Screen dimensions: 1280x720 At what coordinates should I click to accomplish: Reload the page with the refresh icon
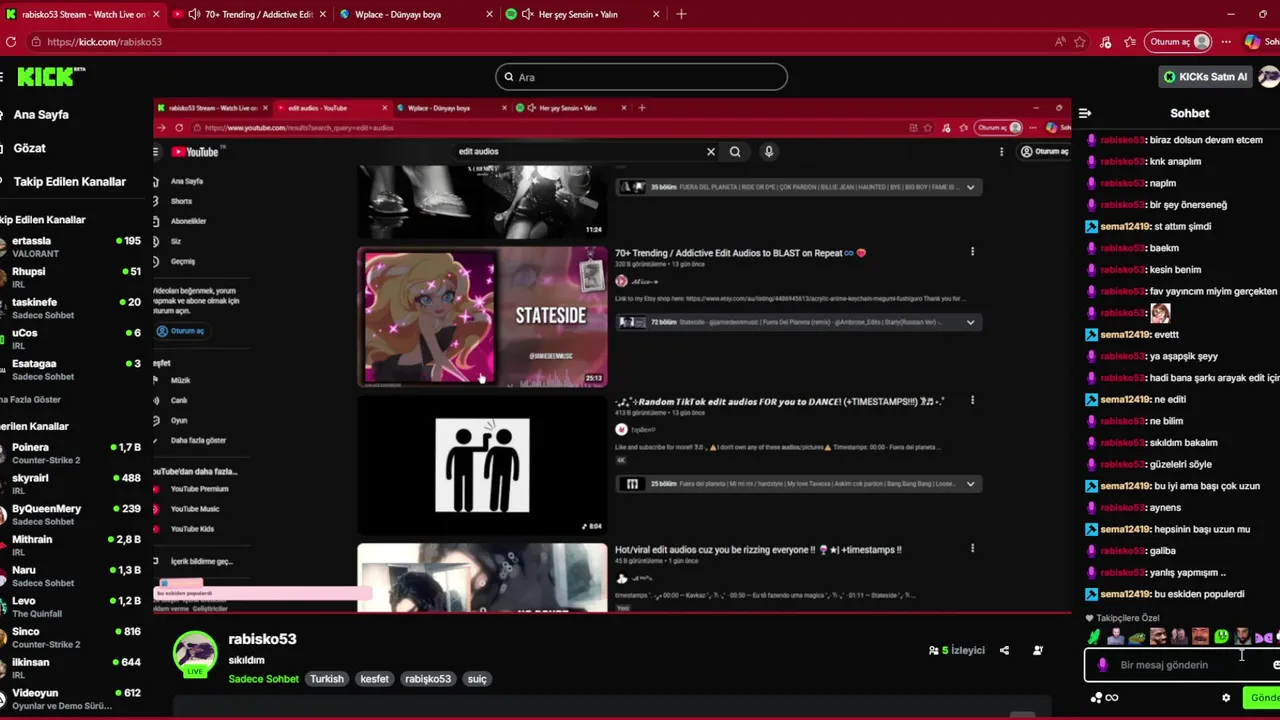(11, 42)
